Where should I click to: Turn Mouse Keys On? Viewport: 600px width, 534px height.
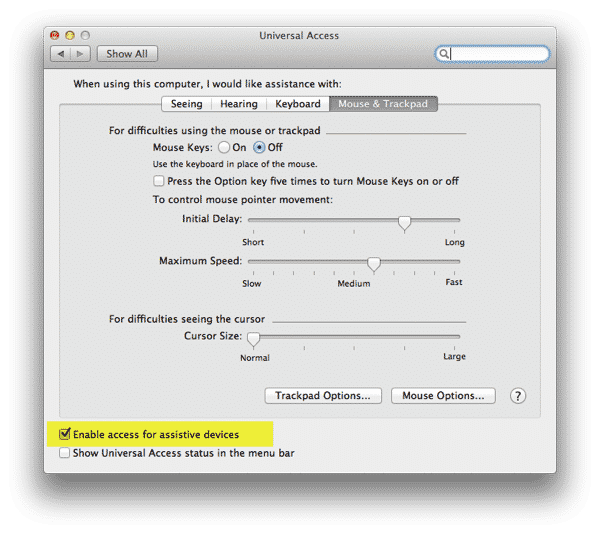224,147
